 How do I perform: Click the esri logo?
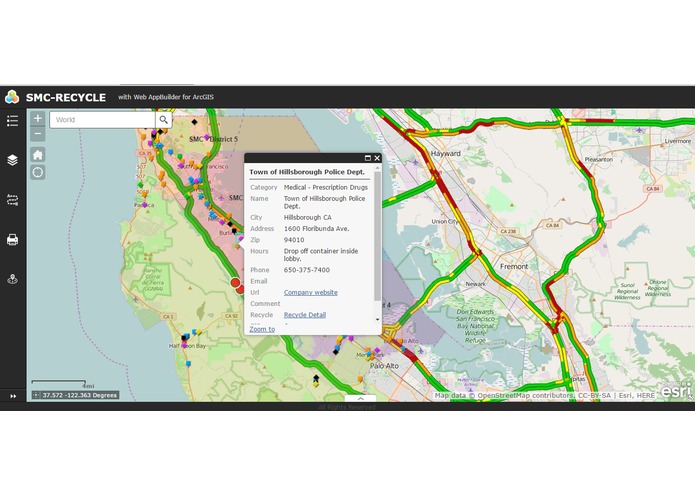675,391
